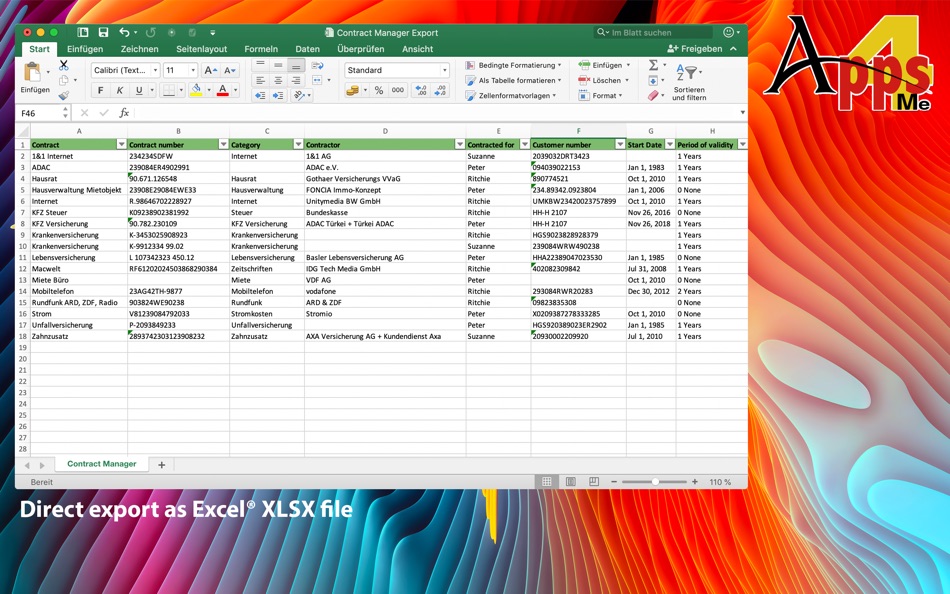Open filter dropdown for Start Date column
This screenshot has height=594, width=950.
point(670,144)
